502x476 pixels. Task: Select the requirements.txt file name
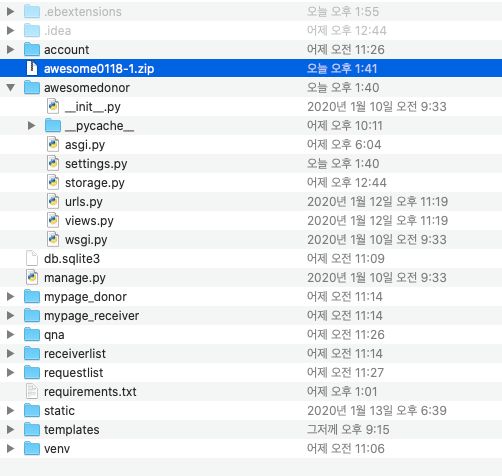point(90,392)
